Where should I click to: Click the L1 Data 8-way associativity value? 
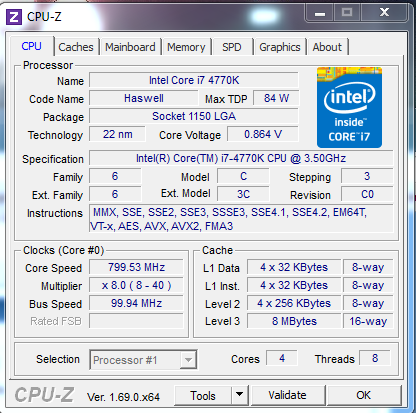[368, 267]
